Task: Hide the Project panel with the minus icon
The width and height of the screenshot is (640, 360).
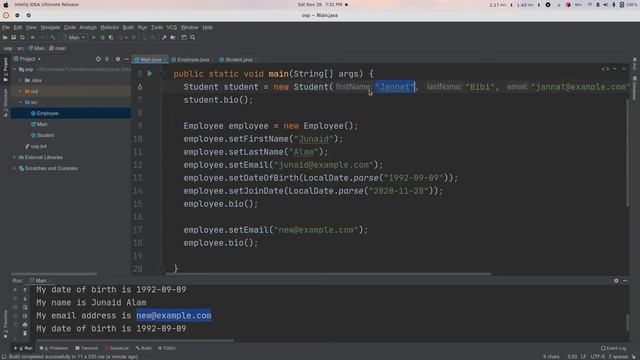Action: 127,59
